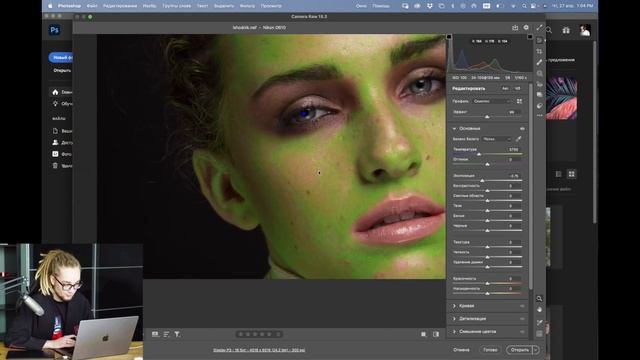Open the Фильтр menu

(247, 6)
